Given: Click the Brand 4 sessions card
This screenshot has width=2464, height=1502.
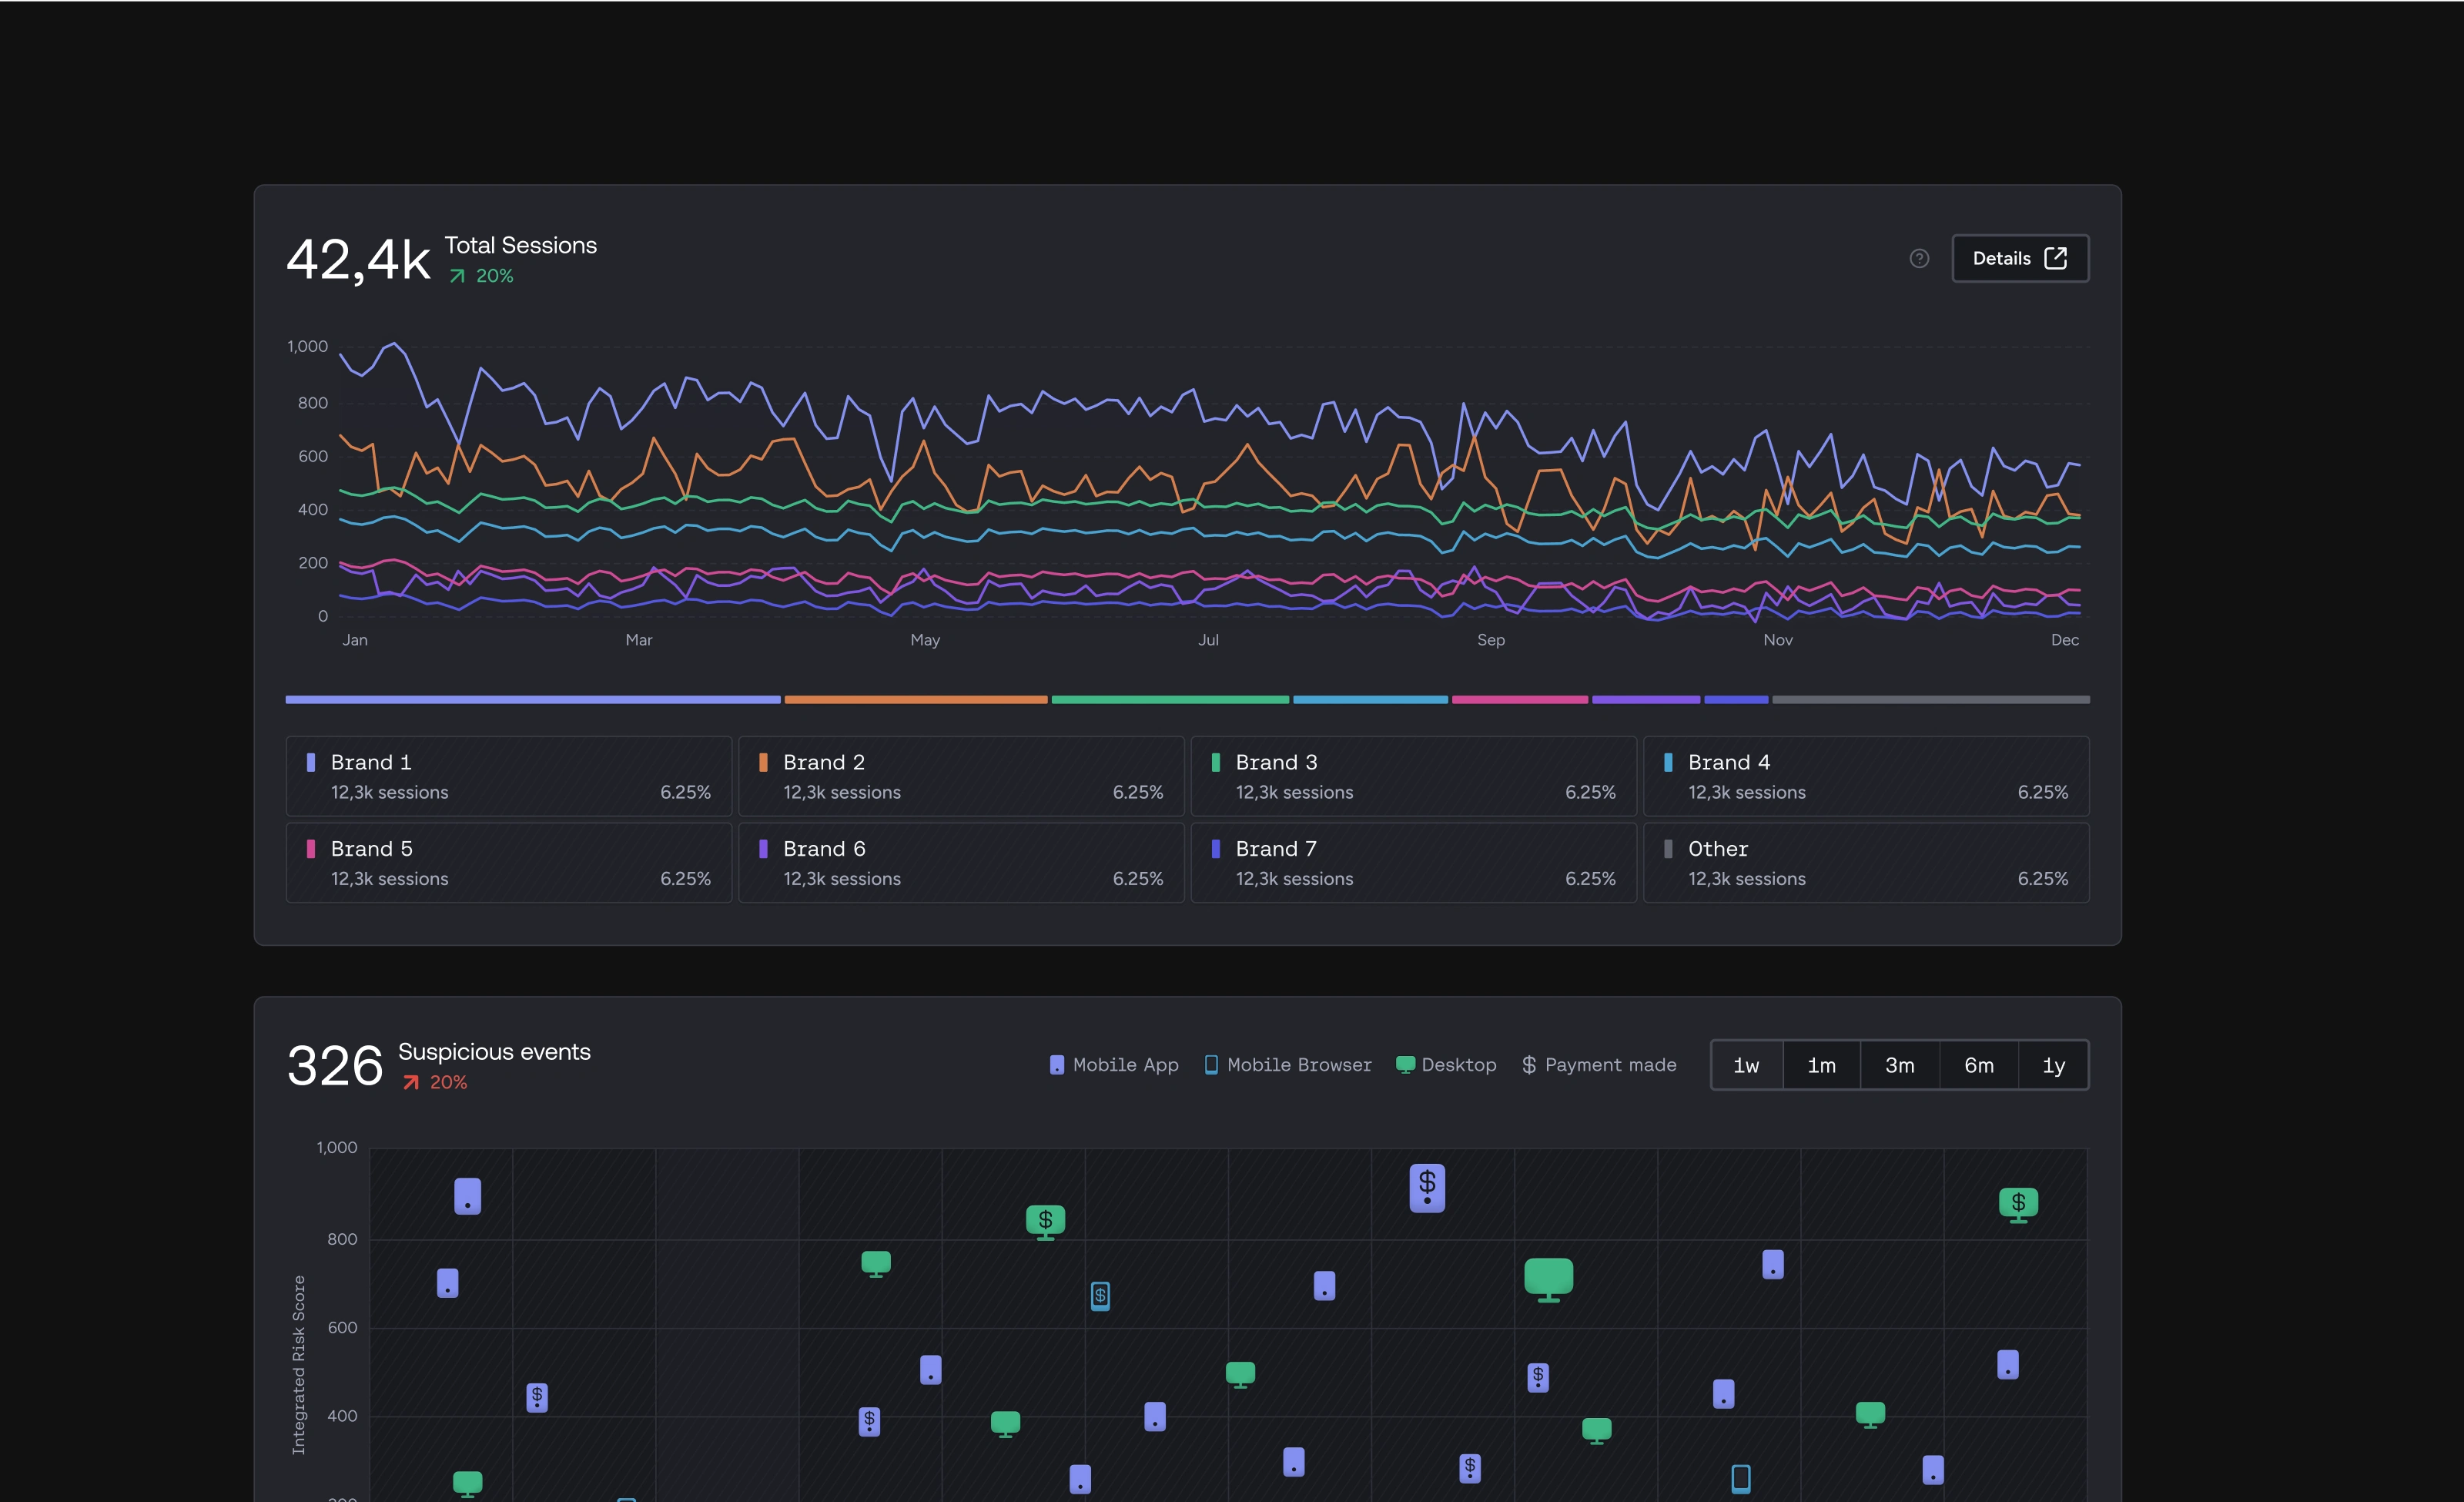Looking at the screenshot, I should point(1866,776).
